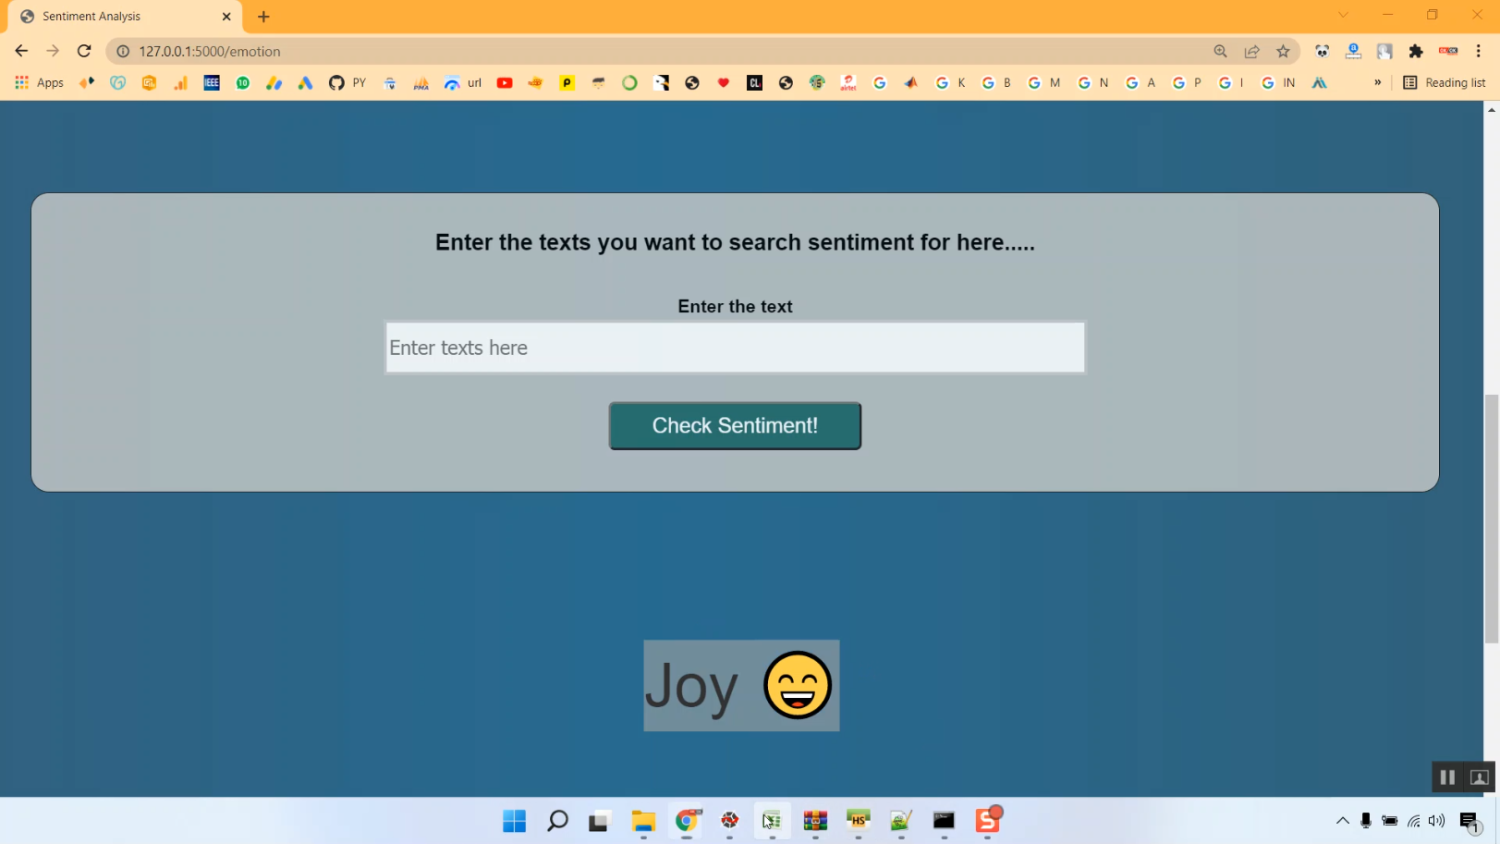
Task: Click the Enter texts here input field
Action: (x=735, y=347)
